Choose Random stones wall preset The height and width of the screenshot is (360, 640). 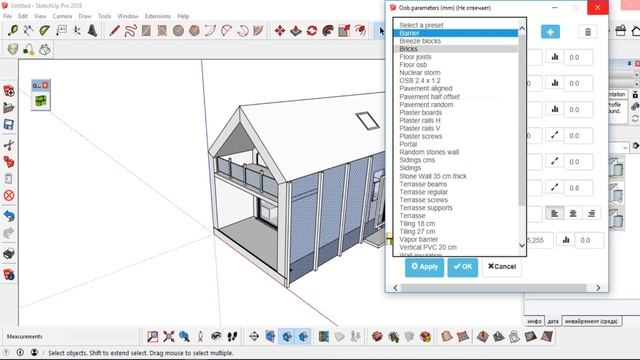tap(456, 152)
